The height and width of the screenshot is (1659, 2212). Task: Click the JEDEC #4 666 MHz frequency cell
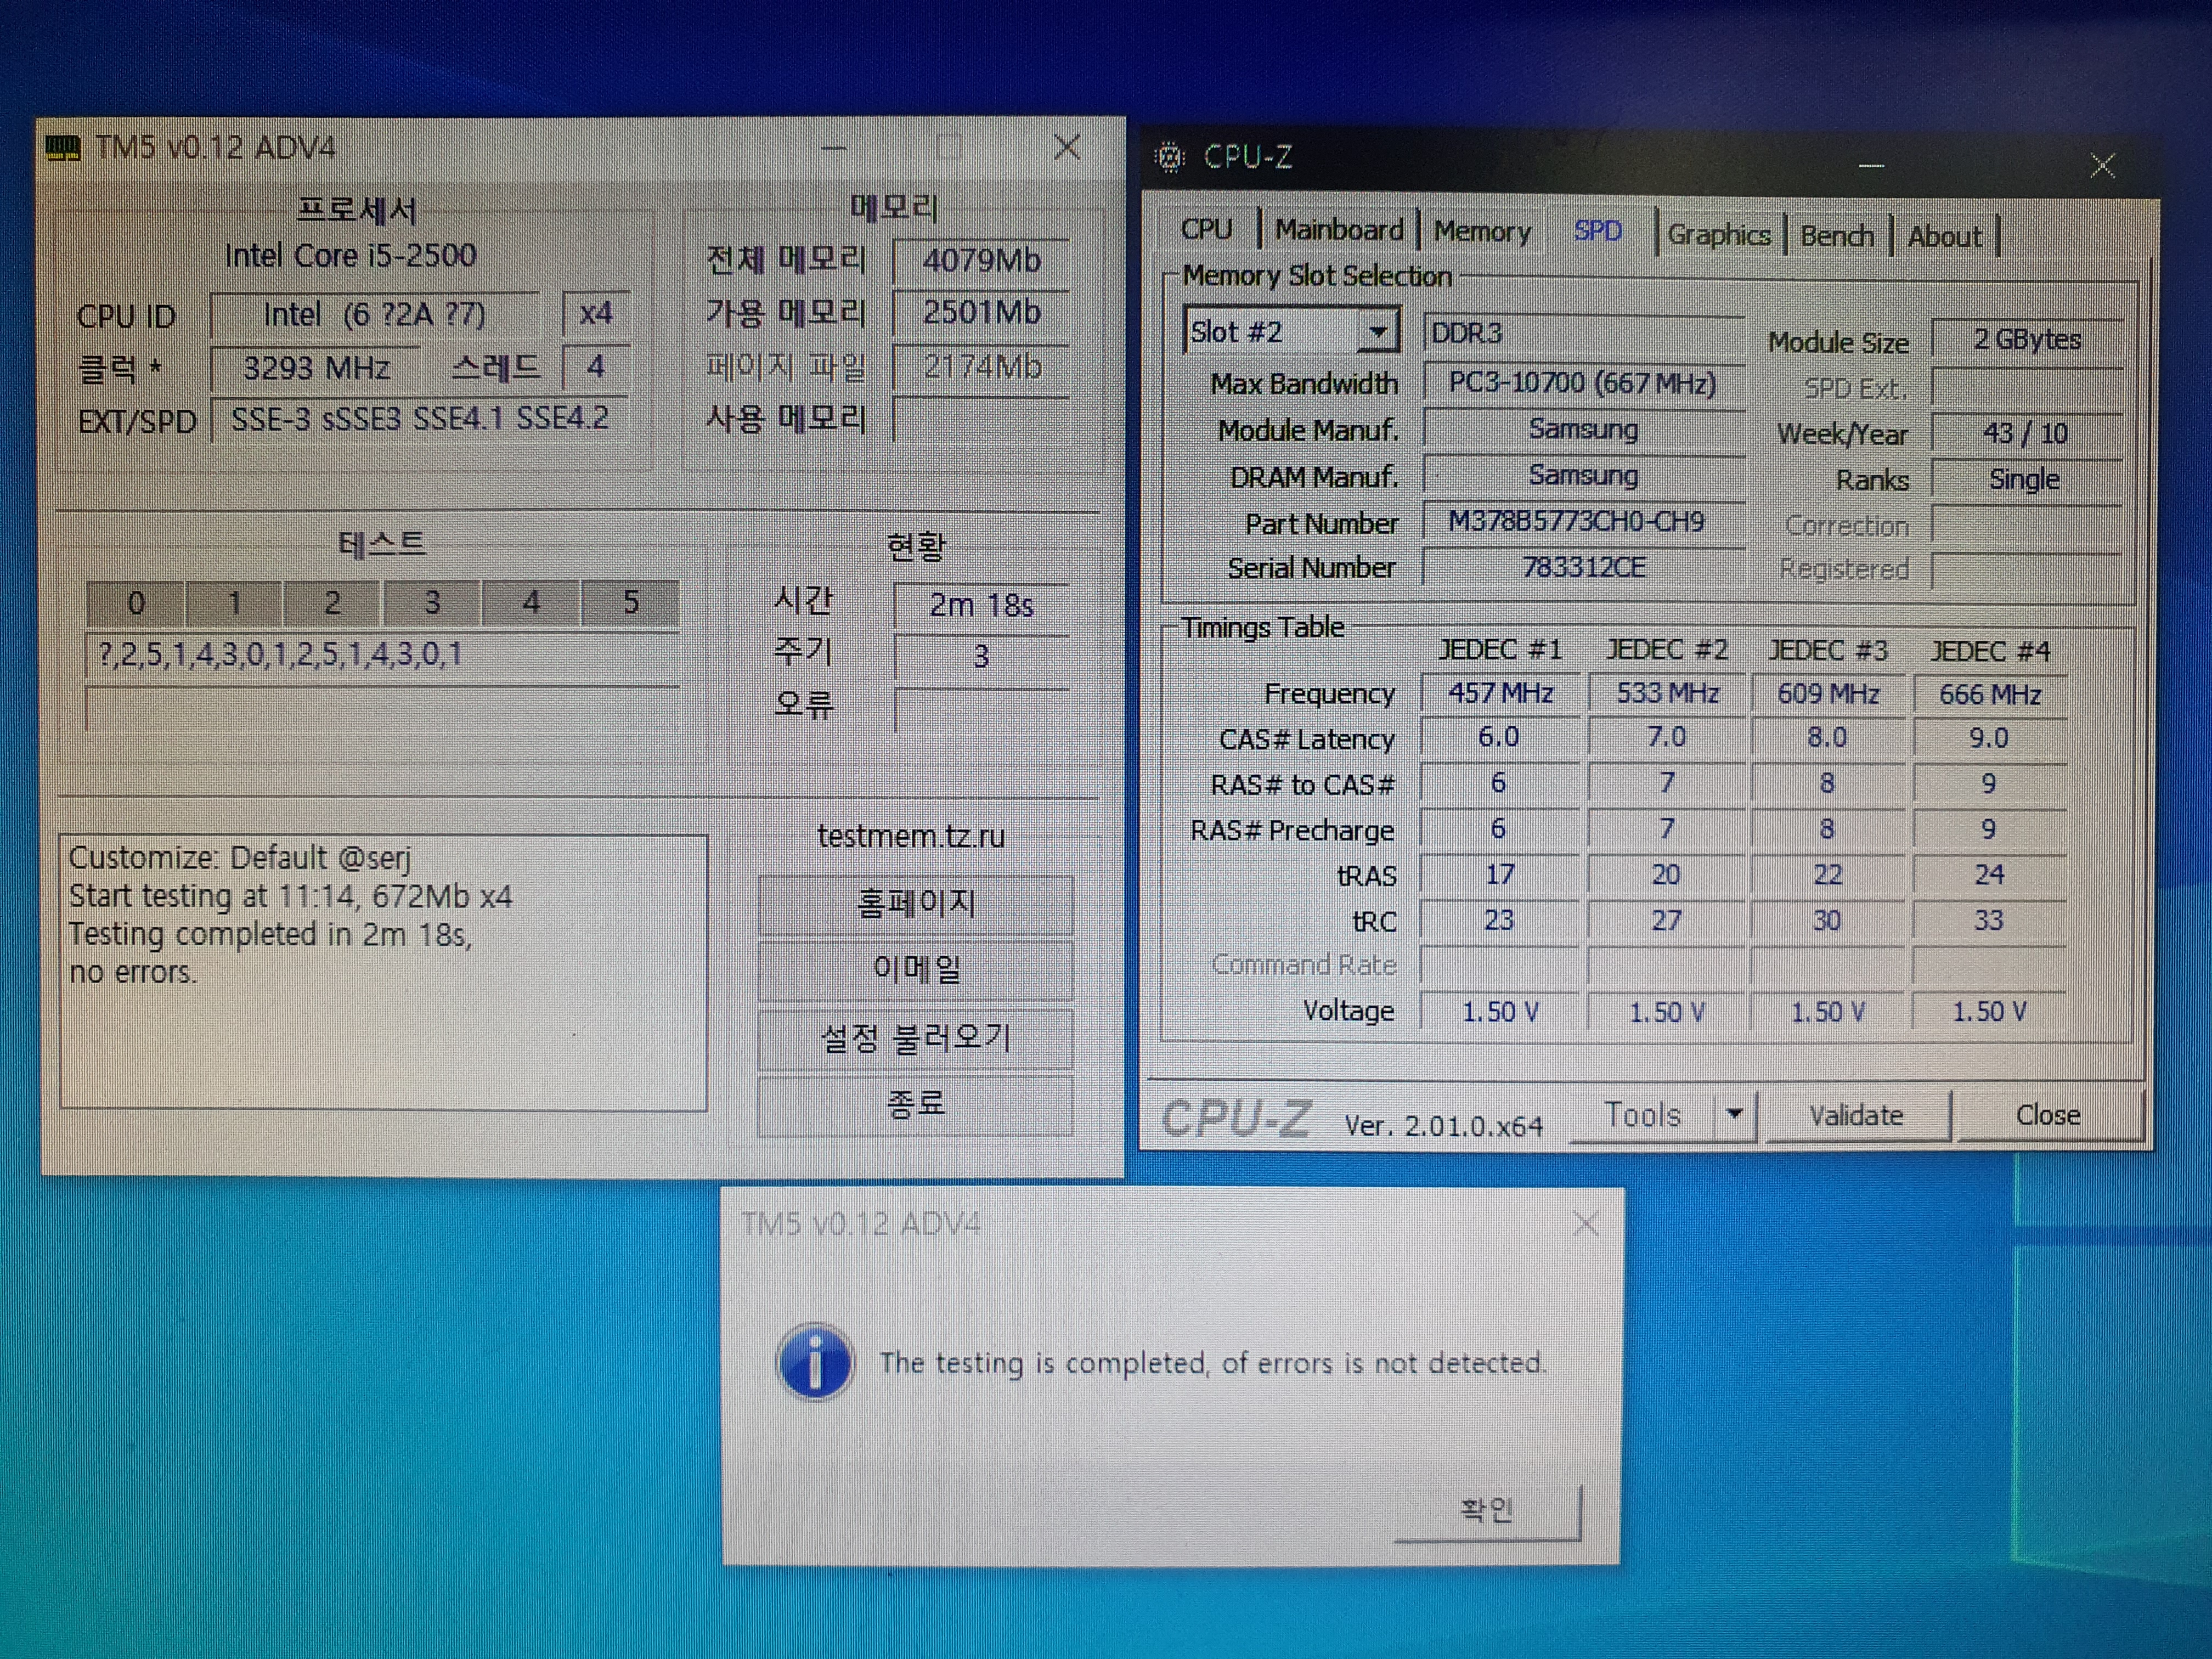1990,695
